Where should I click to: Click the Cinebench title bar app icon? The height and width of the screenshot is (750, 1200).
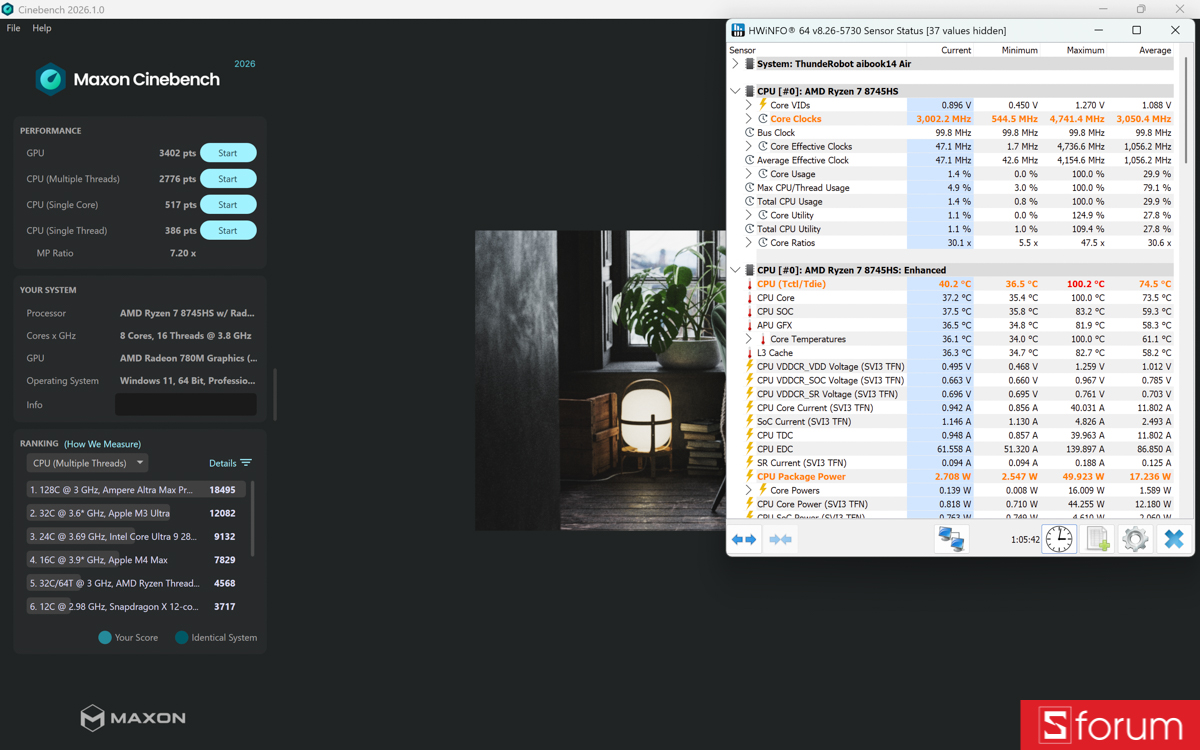pyautogui.click(x=8, y=9)
